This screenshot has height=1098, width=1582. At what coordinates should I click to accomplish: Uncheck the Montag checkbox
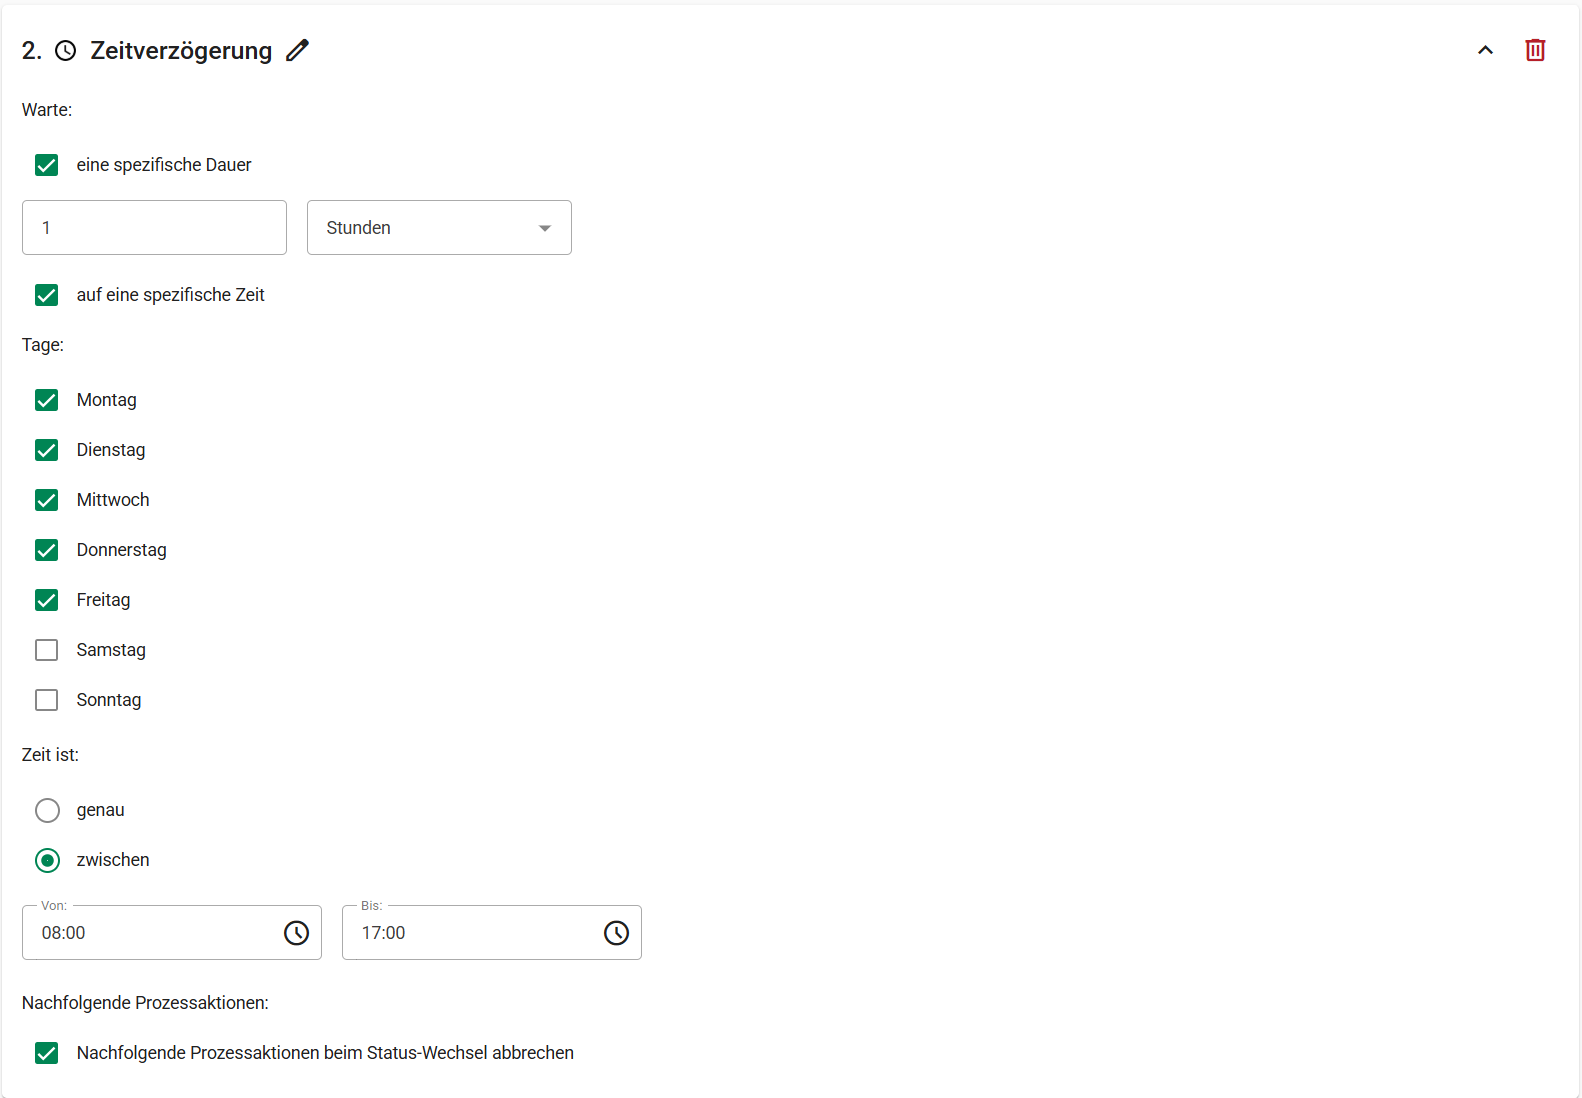(47, 400)
